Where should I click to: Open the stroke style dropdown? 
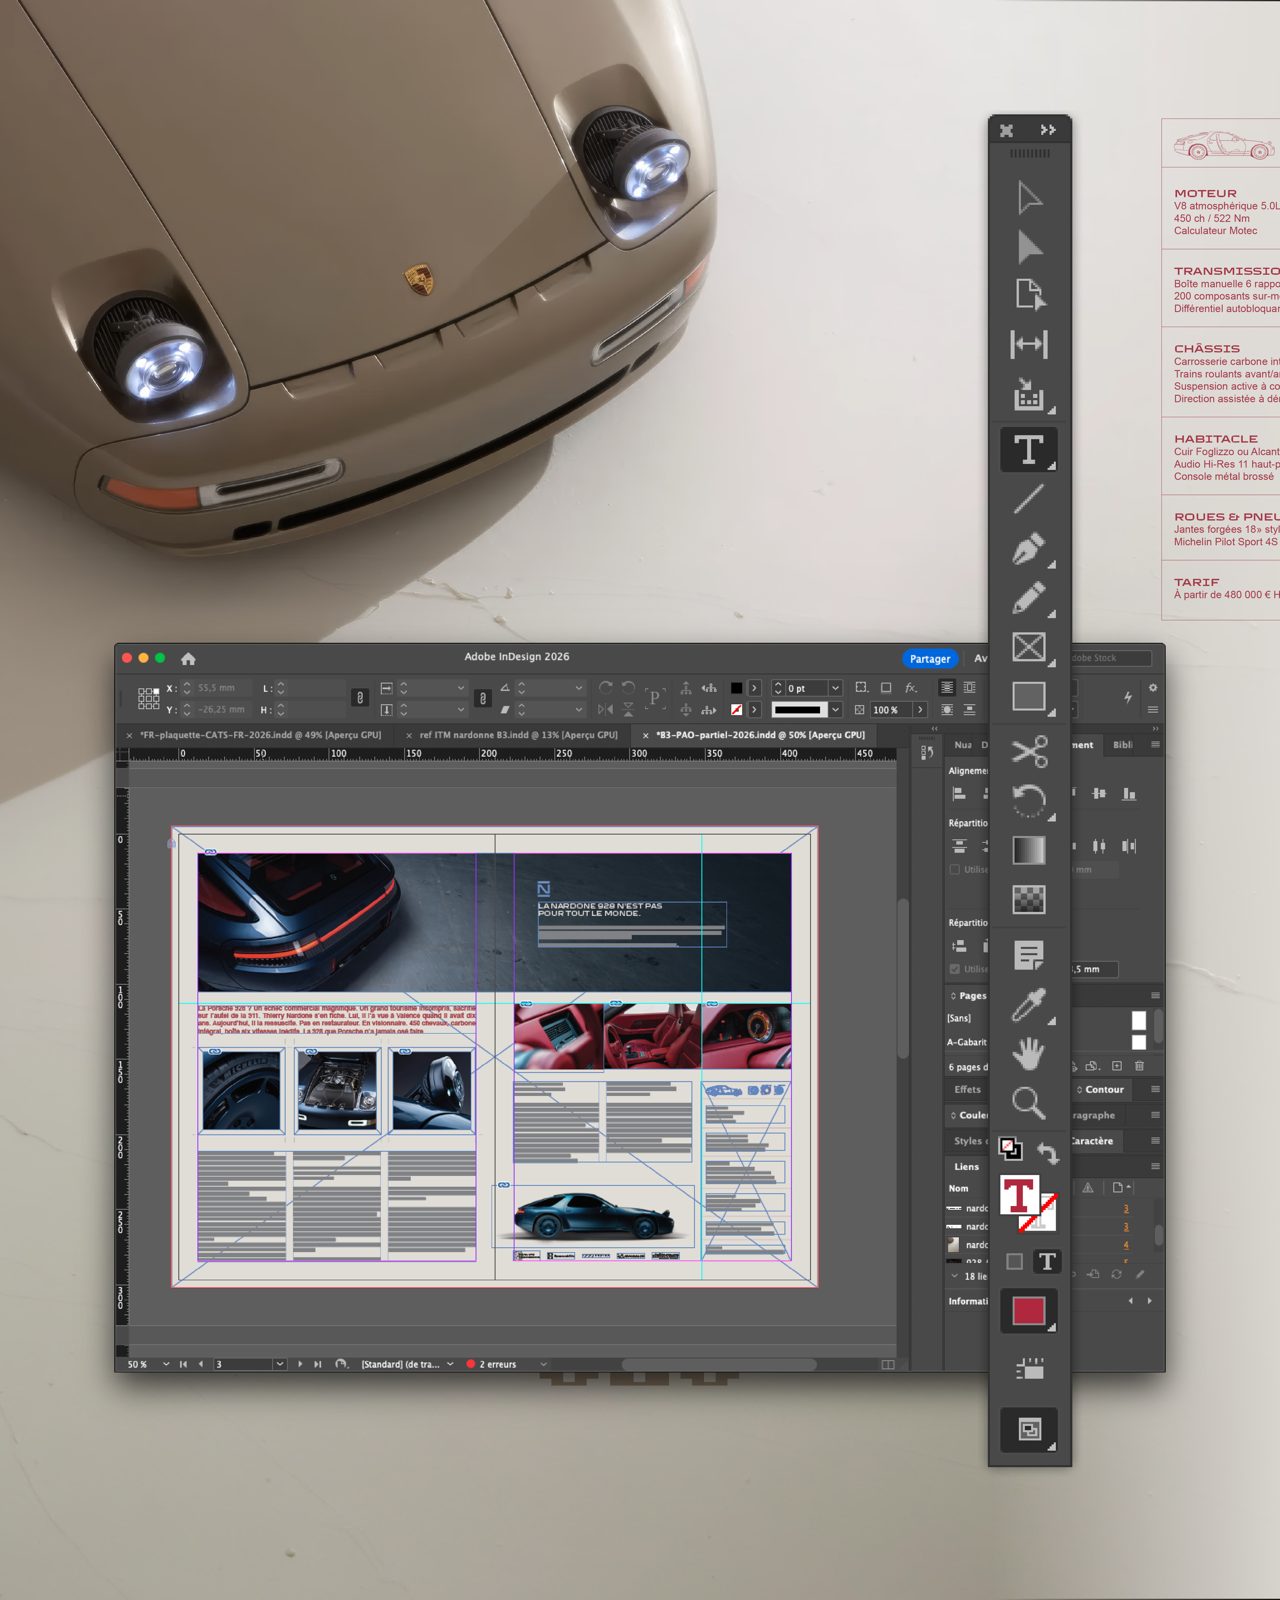pos(835,710)
